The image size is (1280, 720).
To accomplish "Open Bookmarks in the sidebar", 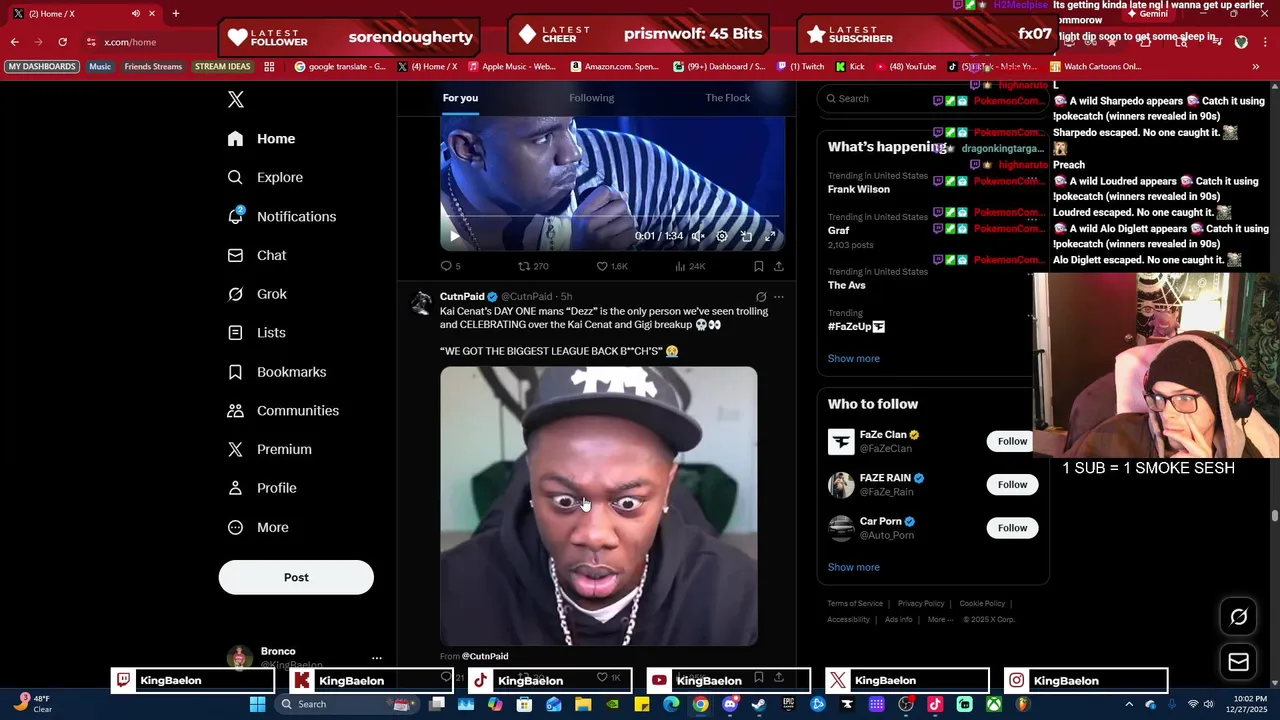I will click(277, 372).
